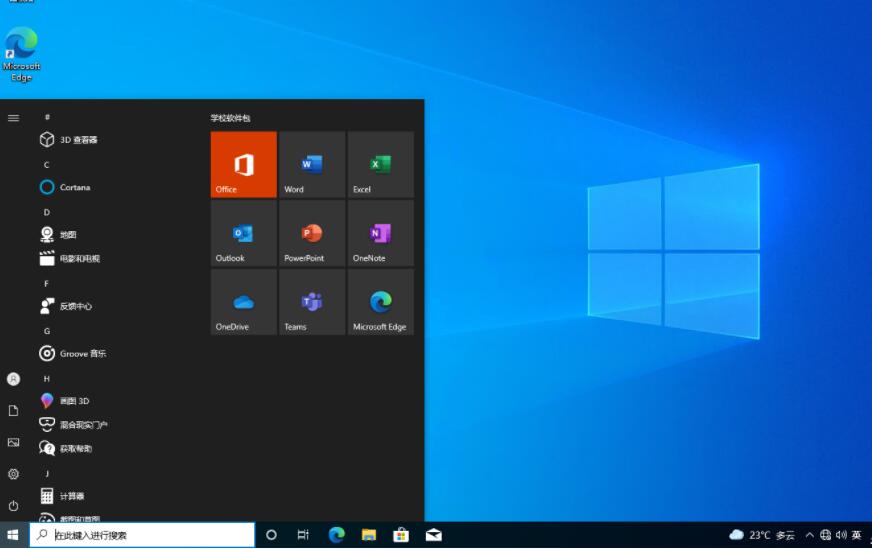Expand hidden system tray icons chevron
This screenshot has height=549, width=872.
point(810,535)
